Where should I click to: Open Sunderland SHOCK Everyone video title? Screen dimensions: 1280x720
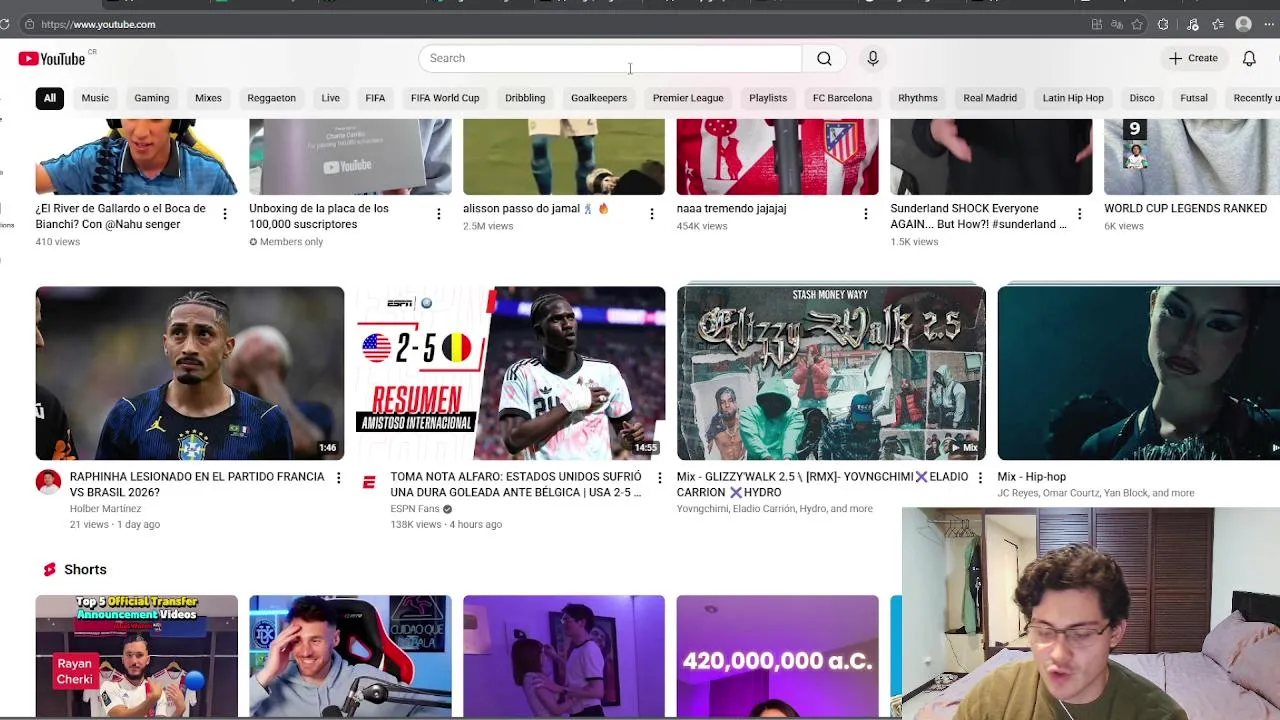pyautogui.click(x=978, y=216)
